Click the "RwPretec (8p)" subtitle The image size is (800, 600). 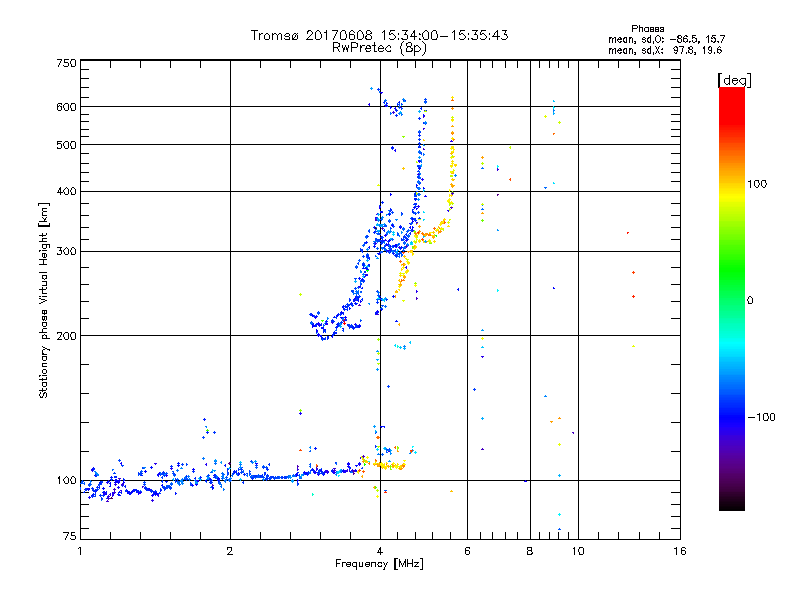pyautogui.click(x=379, y=48)
